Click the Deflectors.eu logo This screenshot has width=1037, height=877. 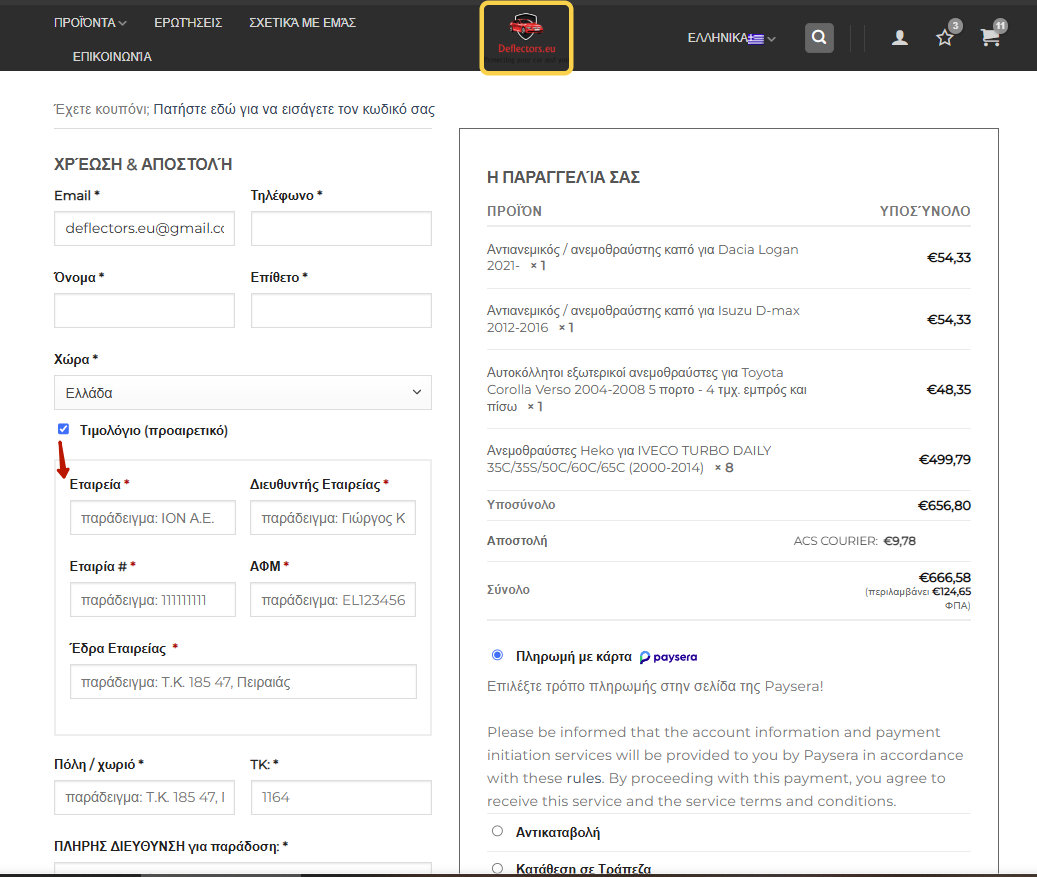pos(526,38)
